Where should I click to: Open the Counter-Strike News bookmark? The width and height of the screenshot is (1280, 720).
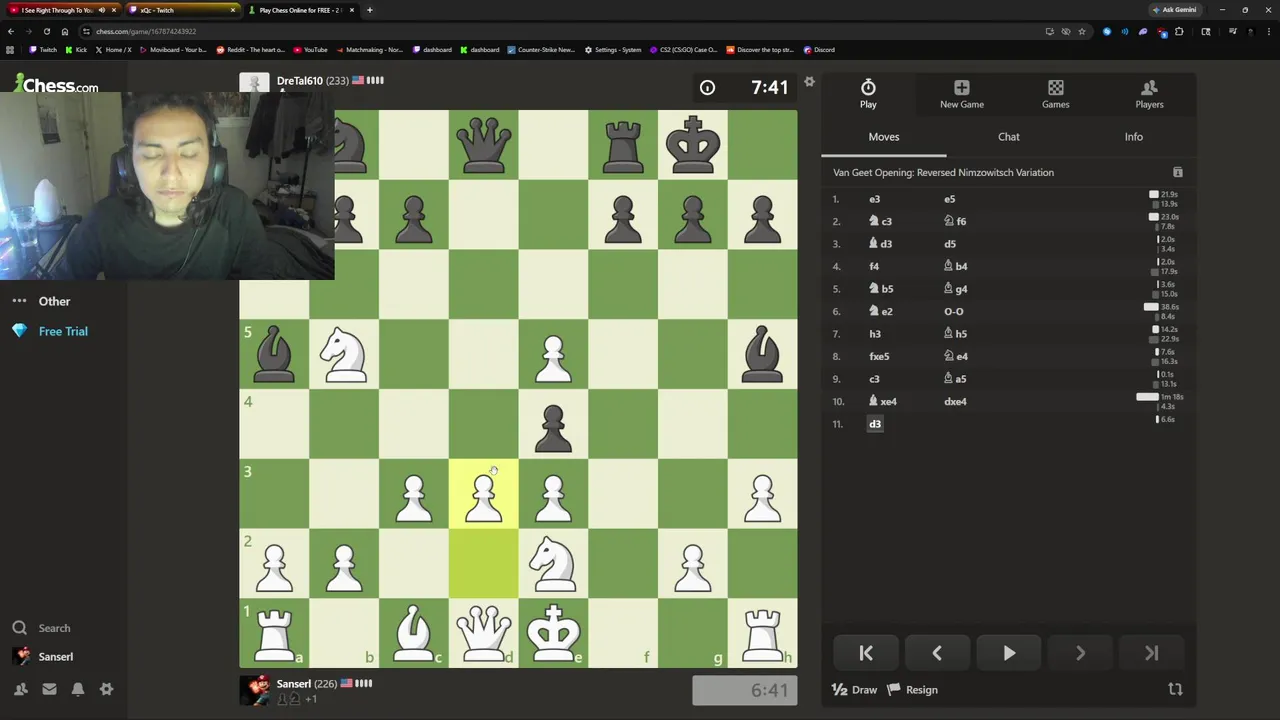[x=541, y=50]
